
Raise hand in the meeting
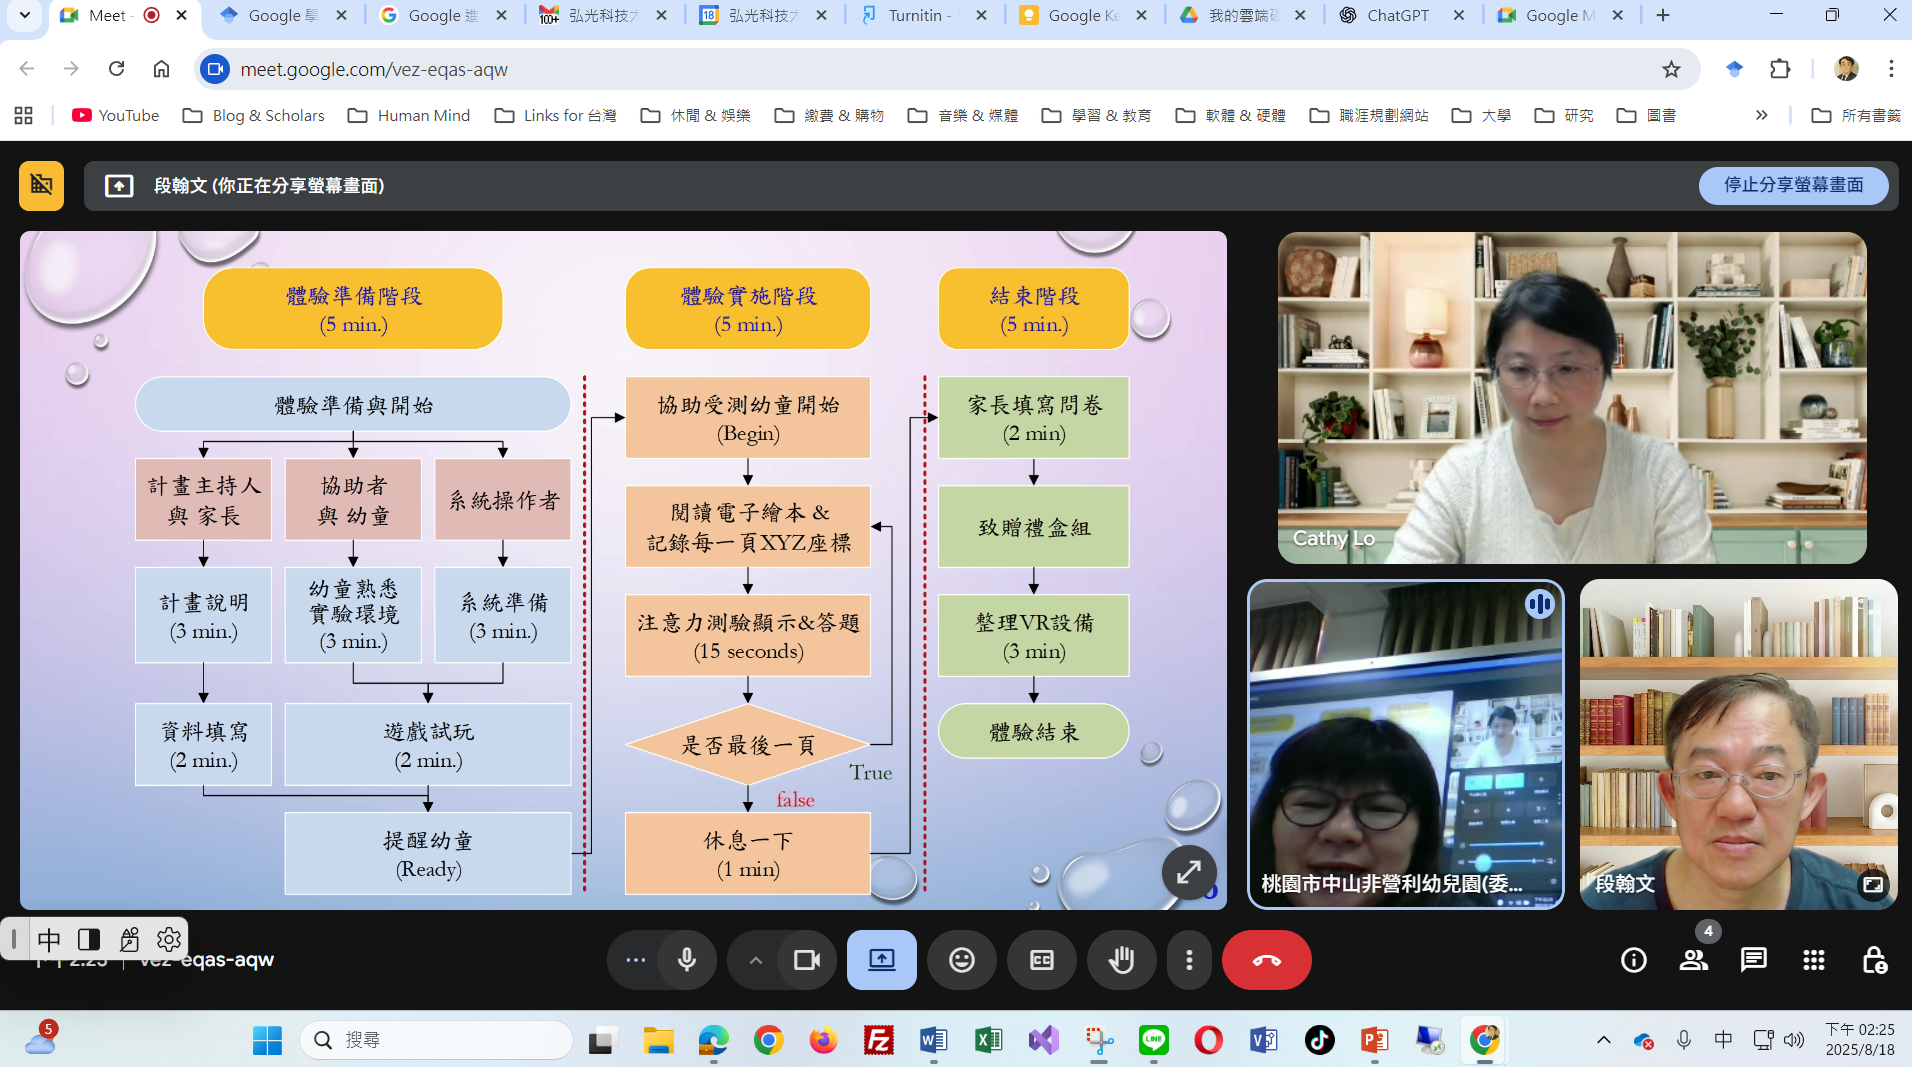point(1121,960)
